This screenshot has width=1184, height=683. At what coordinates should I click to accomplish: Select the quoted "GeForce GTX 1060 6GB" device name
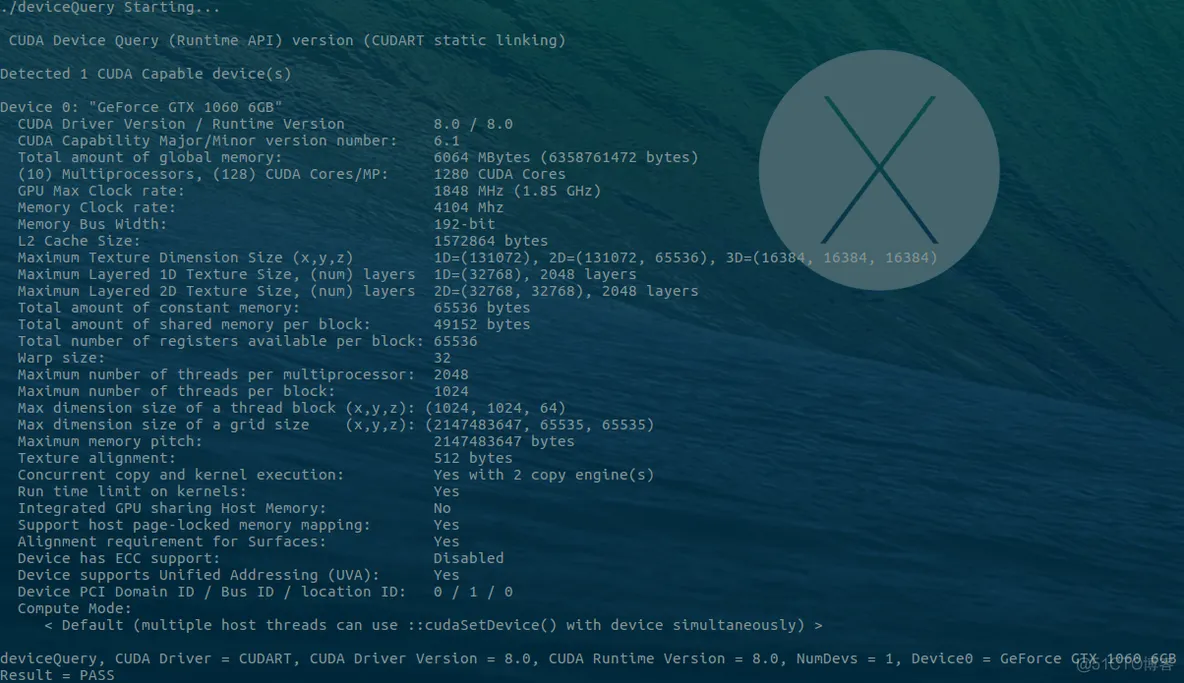pos(186,107)
